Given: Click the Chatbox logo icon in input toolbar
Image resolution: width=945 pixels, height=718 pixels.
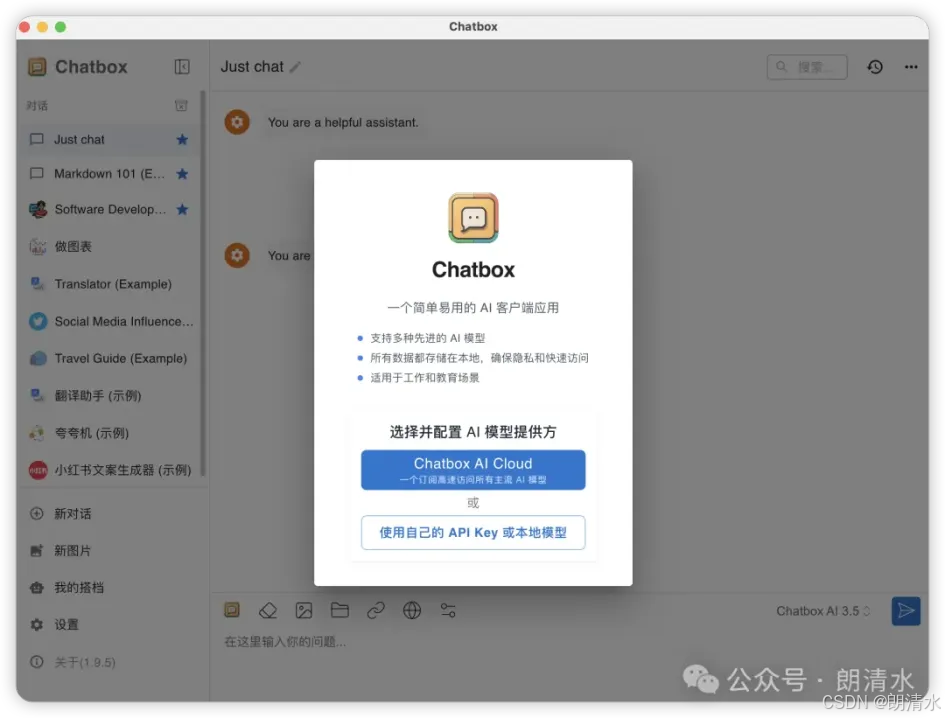Looking at the screenshot, I should (232, 610).
